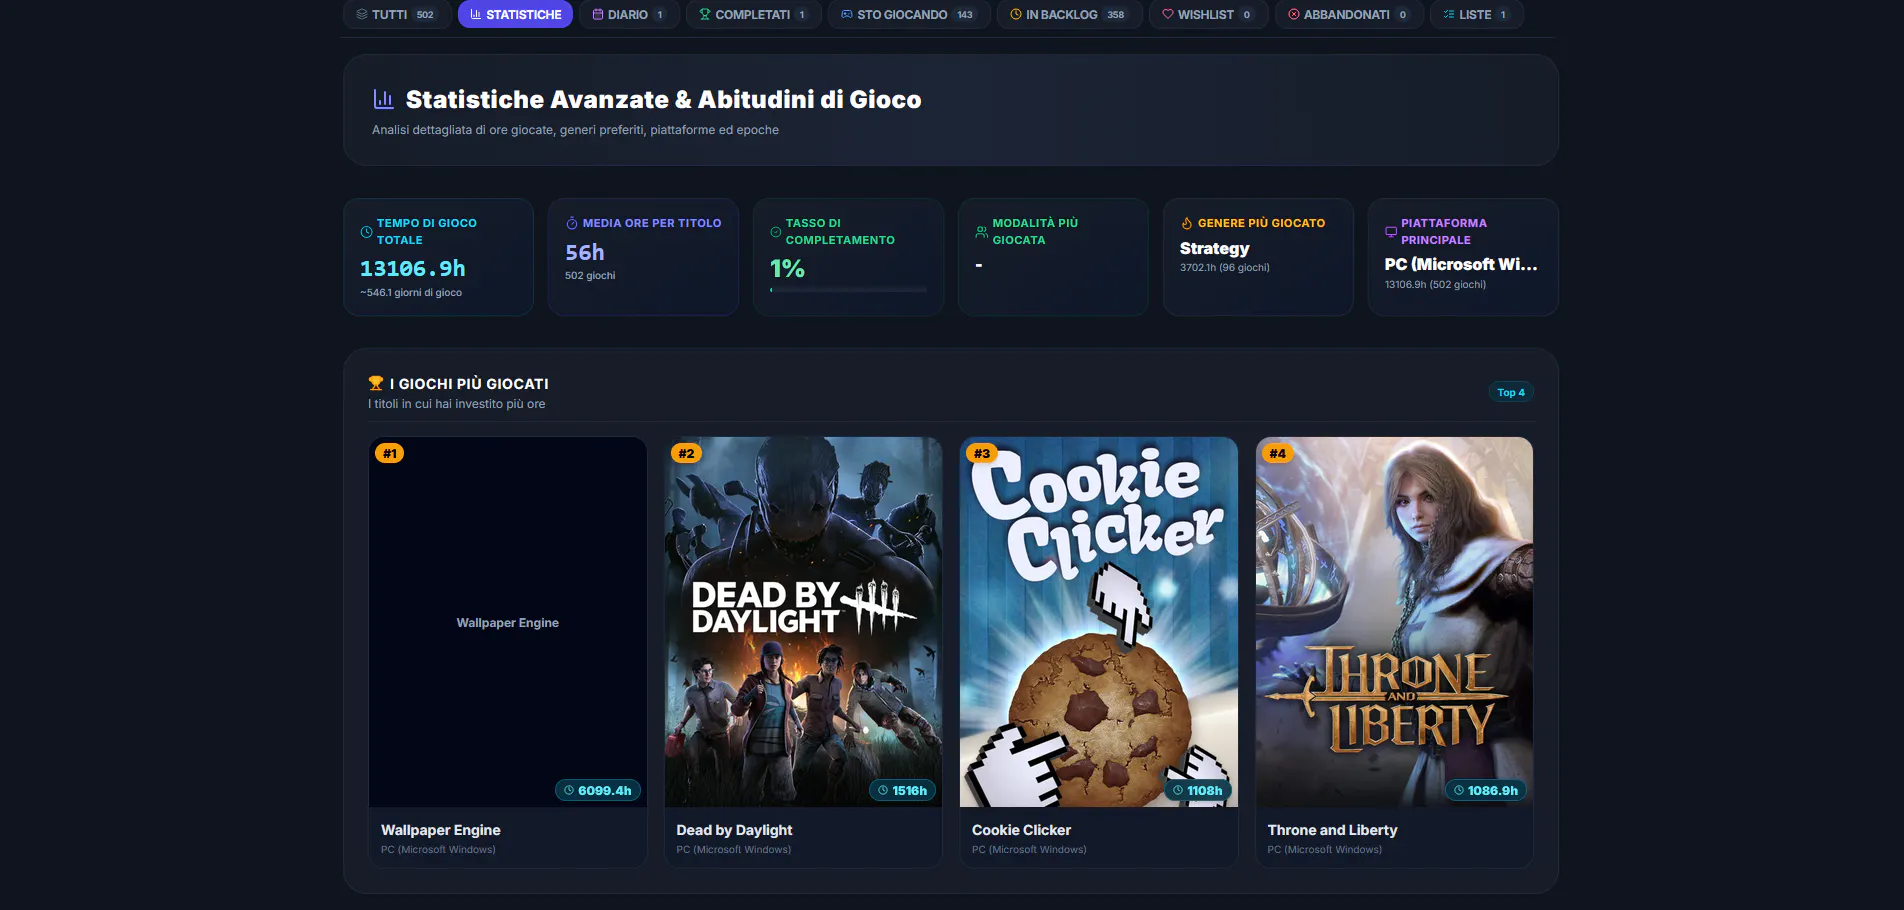Click the gamepad icon on the Sto Giocando tab

pyautogui.click(x=847, y=14)
